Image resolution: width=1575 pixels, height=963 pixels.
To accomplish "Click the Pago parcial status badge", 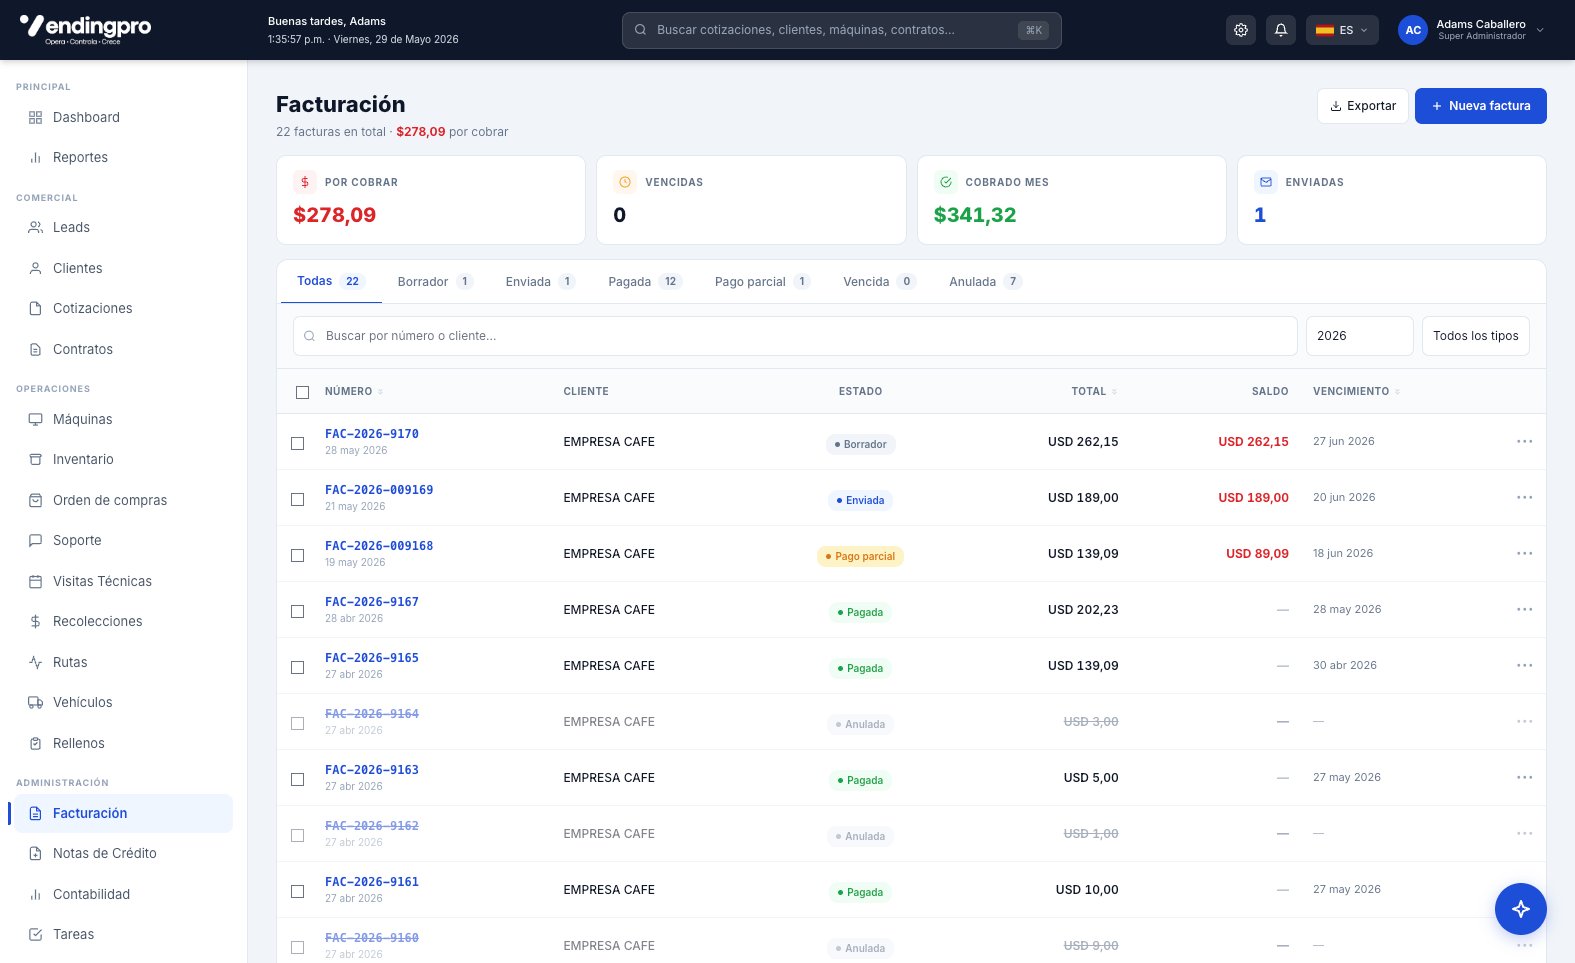I will pyautogui.click(x=860, y=556).
